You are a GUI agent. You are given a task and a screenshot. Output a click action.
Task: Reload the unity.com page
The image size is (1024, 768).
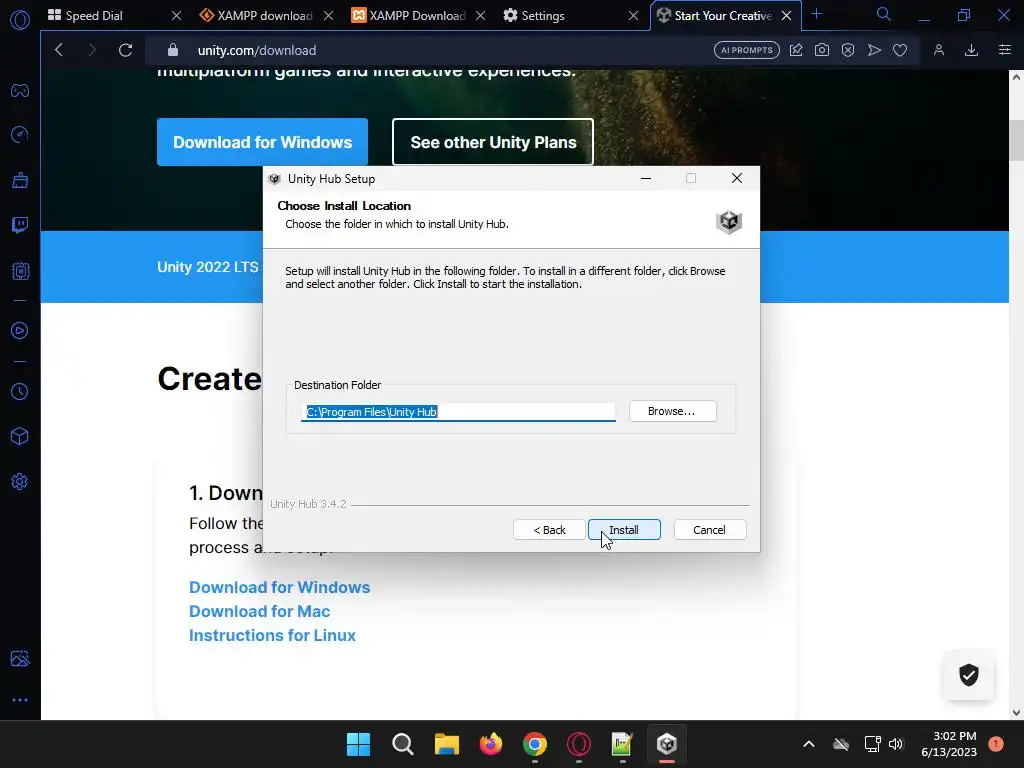tap(125, 50)
